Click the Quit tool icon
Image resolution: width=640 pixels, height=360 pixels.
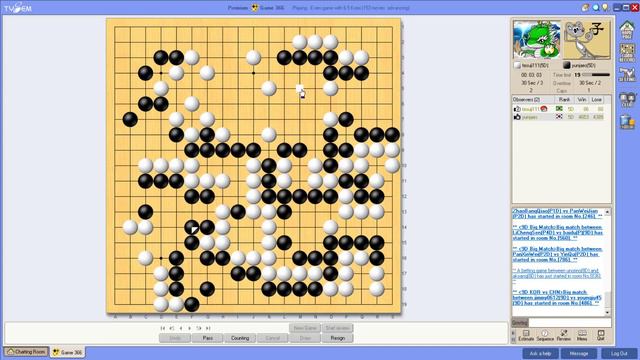(601, 336)
